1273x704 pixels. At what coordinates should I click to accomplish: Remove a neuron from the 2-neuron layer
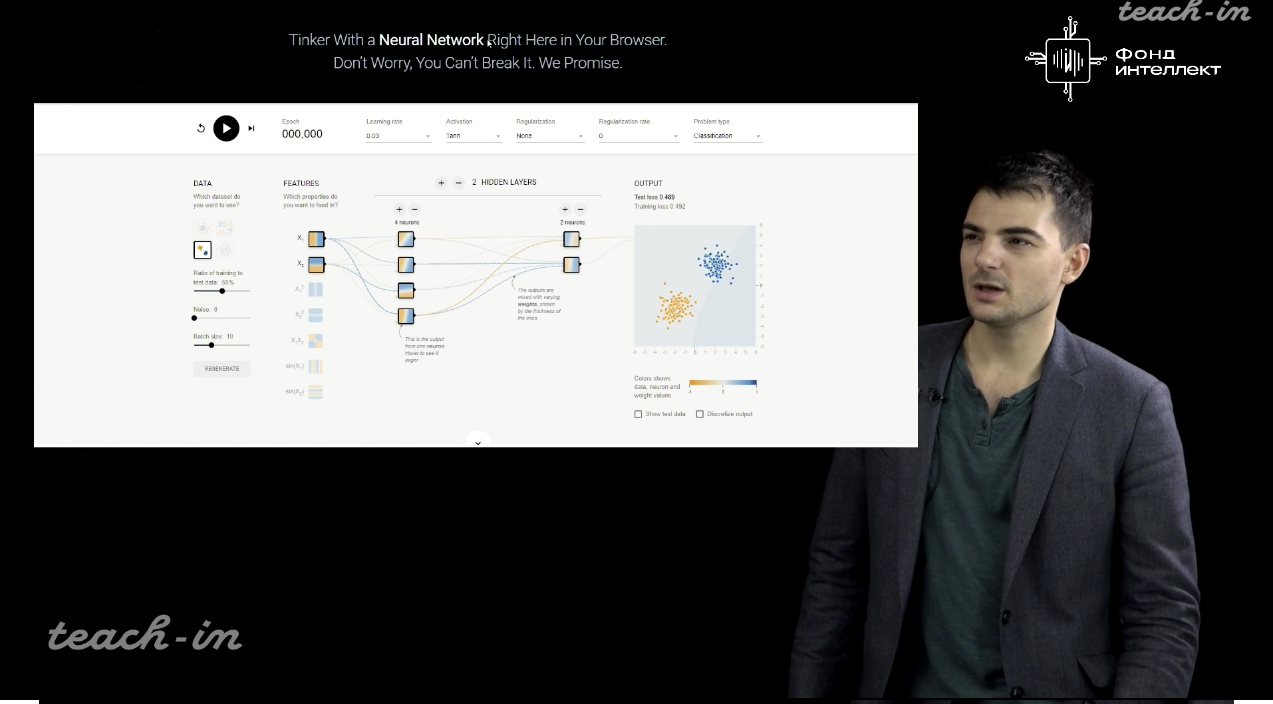(x=581, y=210)
